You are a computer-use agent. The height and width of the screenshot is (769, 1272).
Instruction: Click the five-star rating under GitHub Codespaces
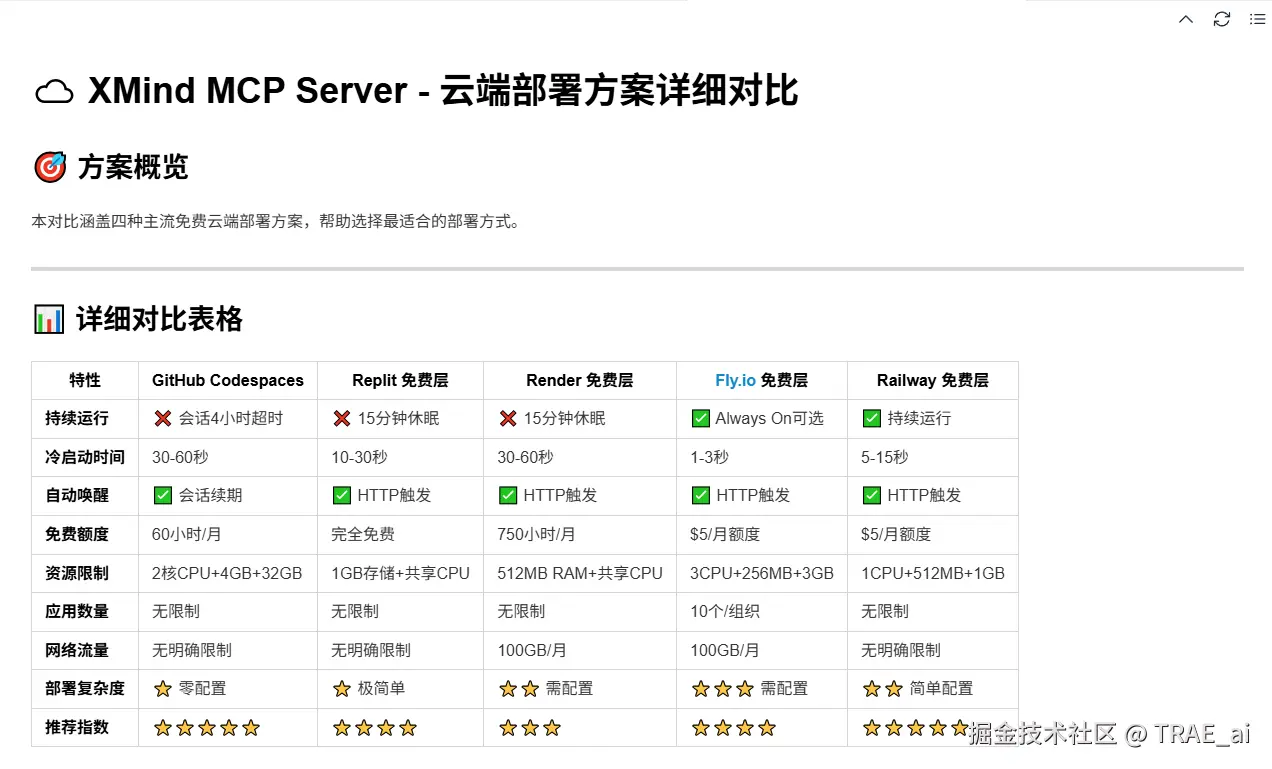point(207,727)
